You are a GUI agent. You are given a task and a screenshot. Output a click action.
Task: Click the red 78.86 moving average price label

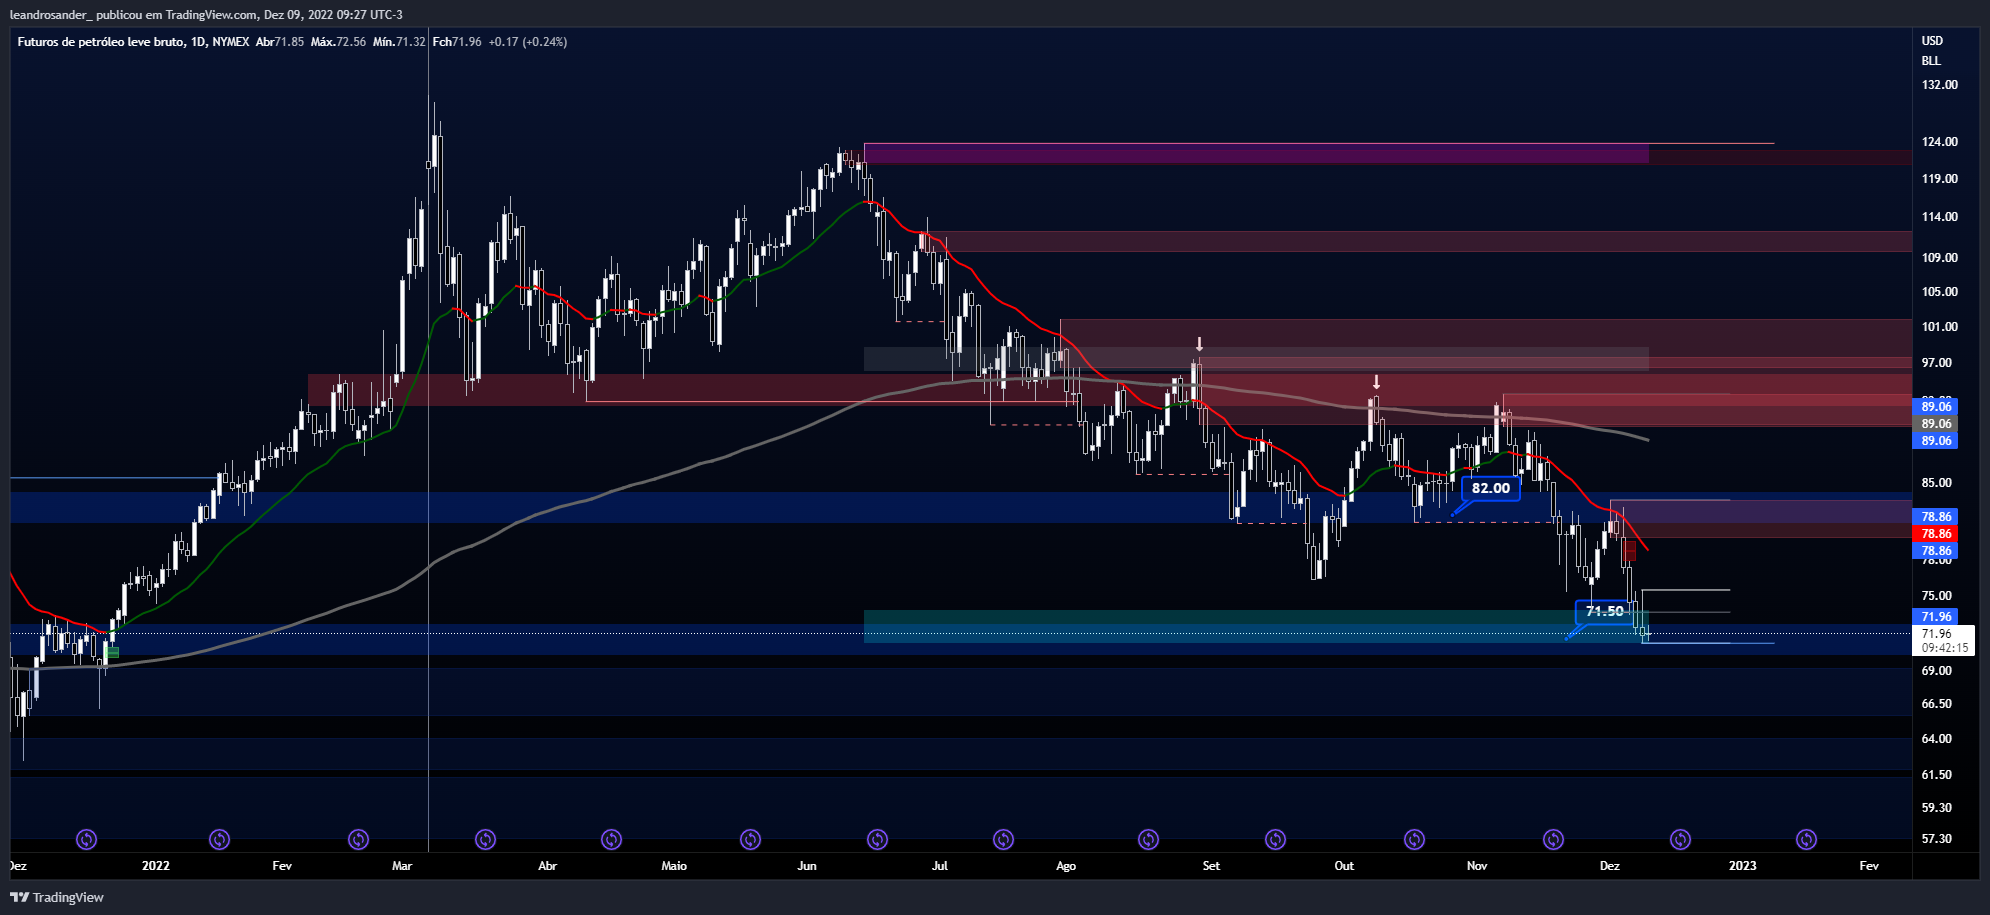[1936, 534]
